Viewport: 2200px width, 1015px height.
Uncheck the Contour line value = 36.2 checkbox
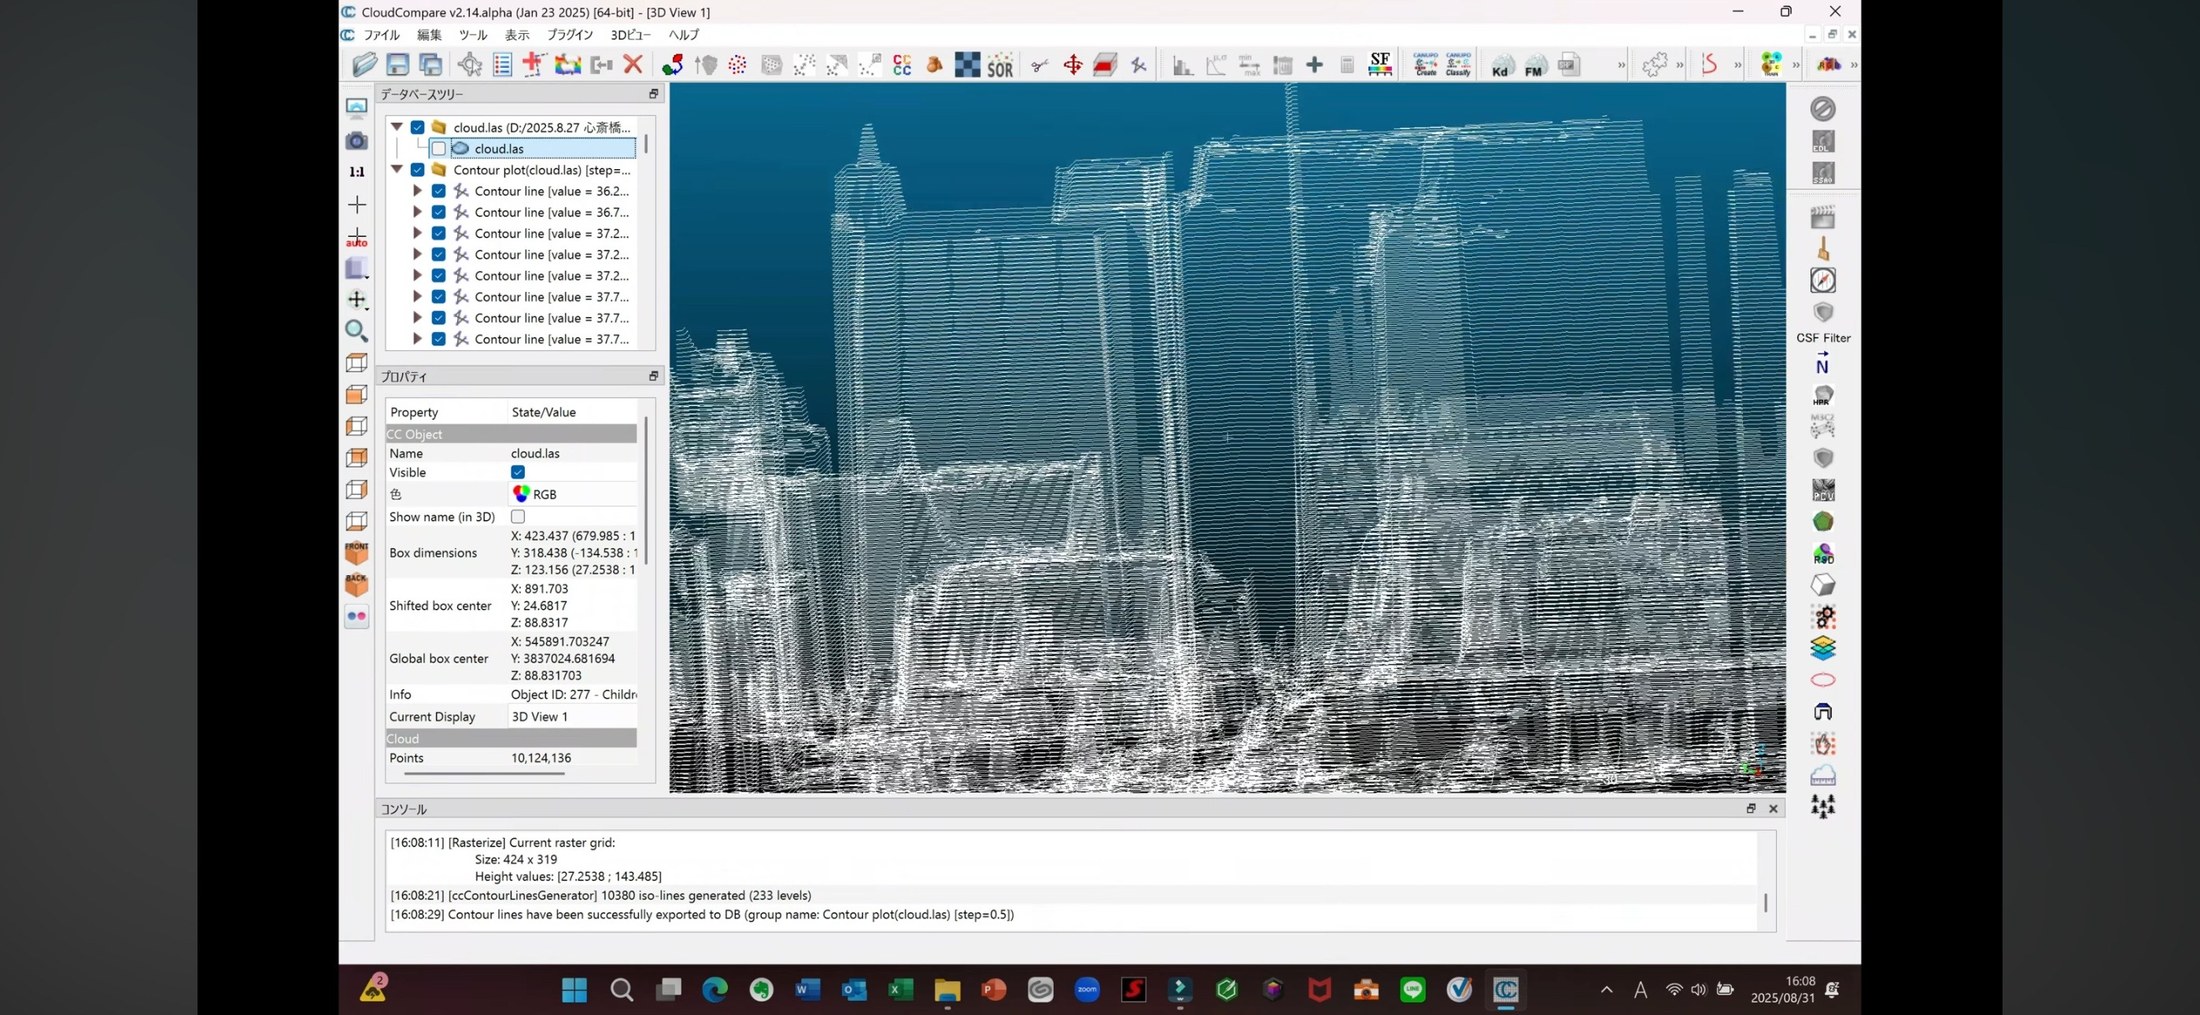[438, 191]
